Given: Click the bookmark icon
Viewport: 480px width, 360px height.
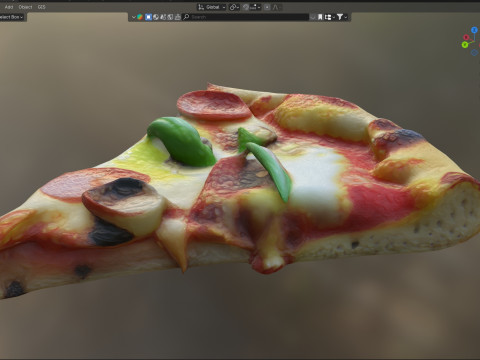Looking at the screenshot, I should click(320, 17).
